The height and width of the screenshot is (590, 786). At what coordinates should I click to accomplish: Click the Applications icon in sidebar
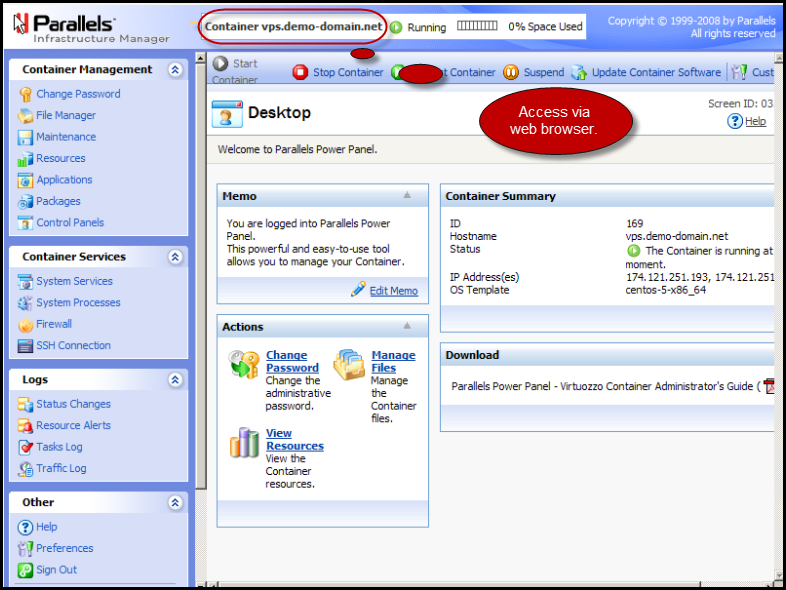coord(25,180)
